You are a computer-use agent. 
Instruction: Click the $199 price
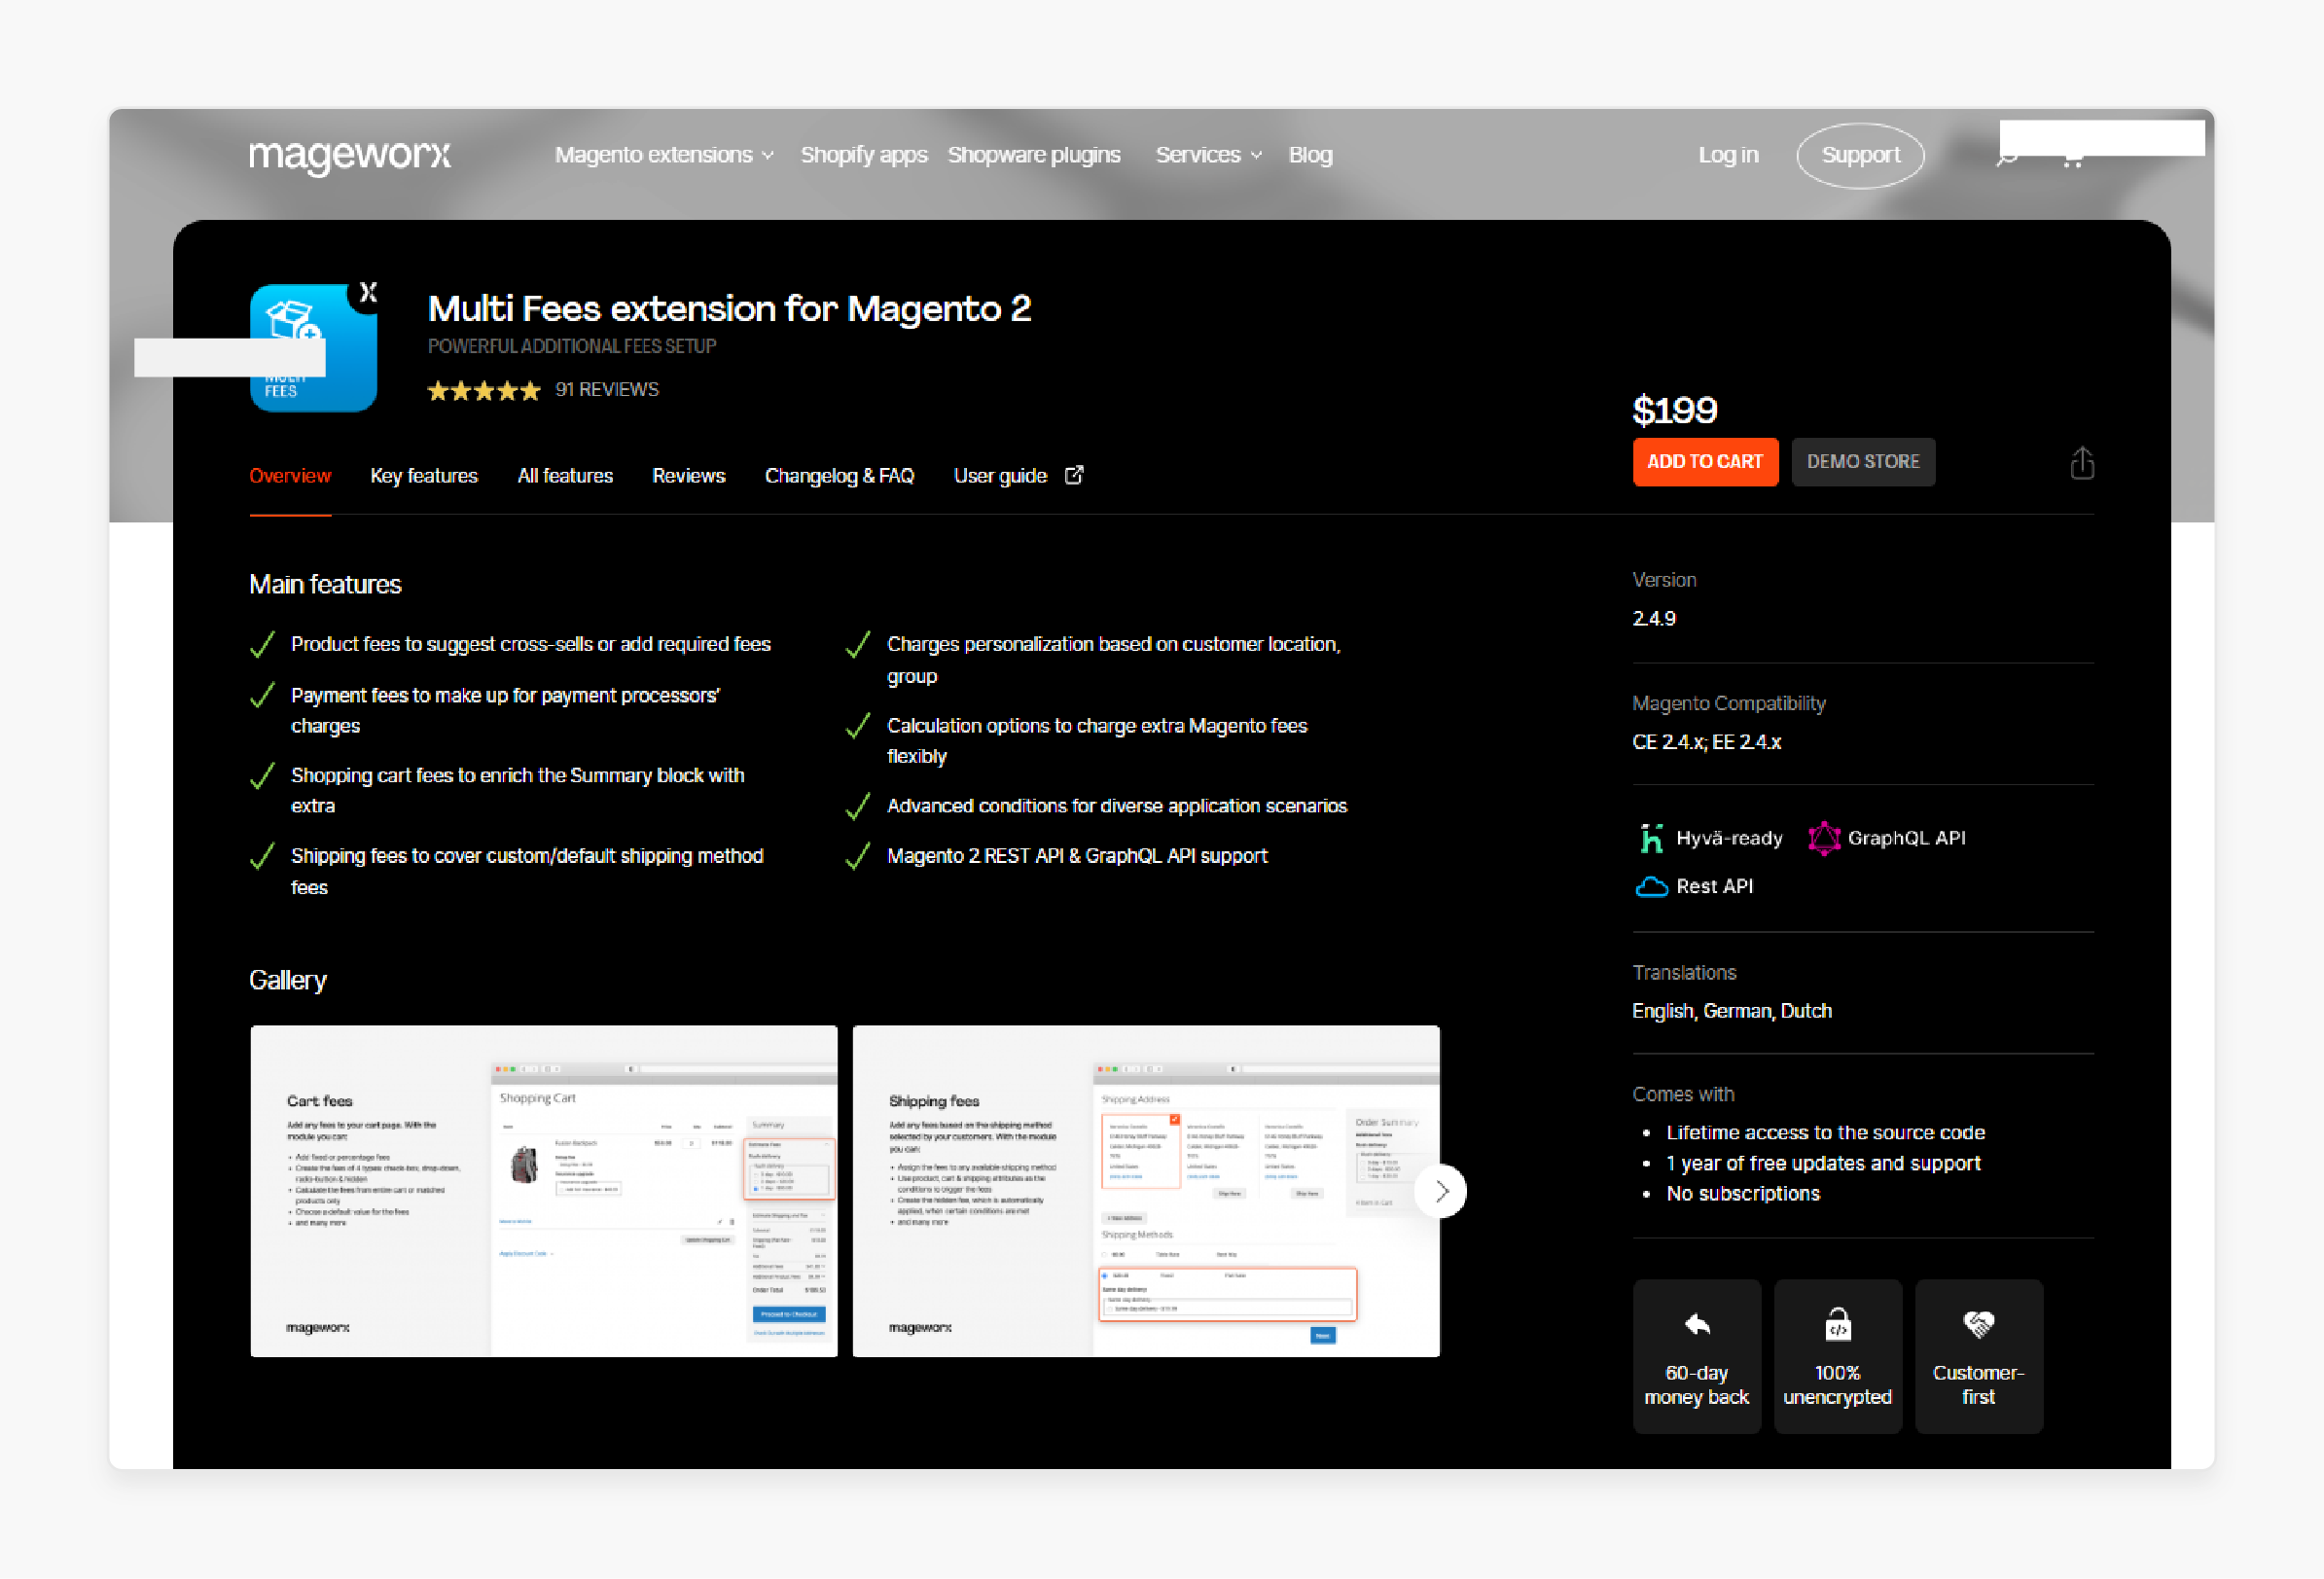coord(1674,411)
